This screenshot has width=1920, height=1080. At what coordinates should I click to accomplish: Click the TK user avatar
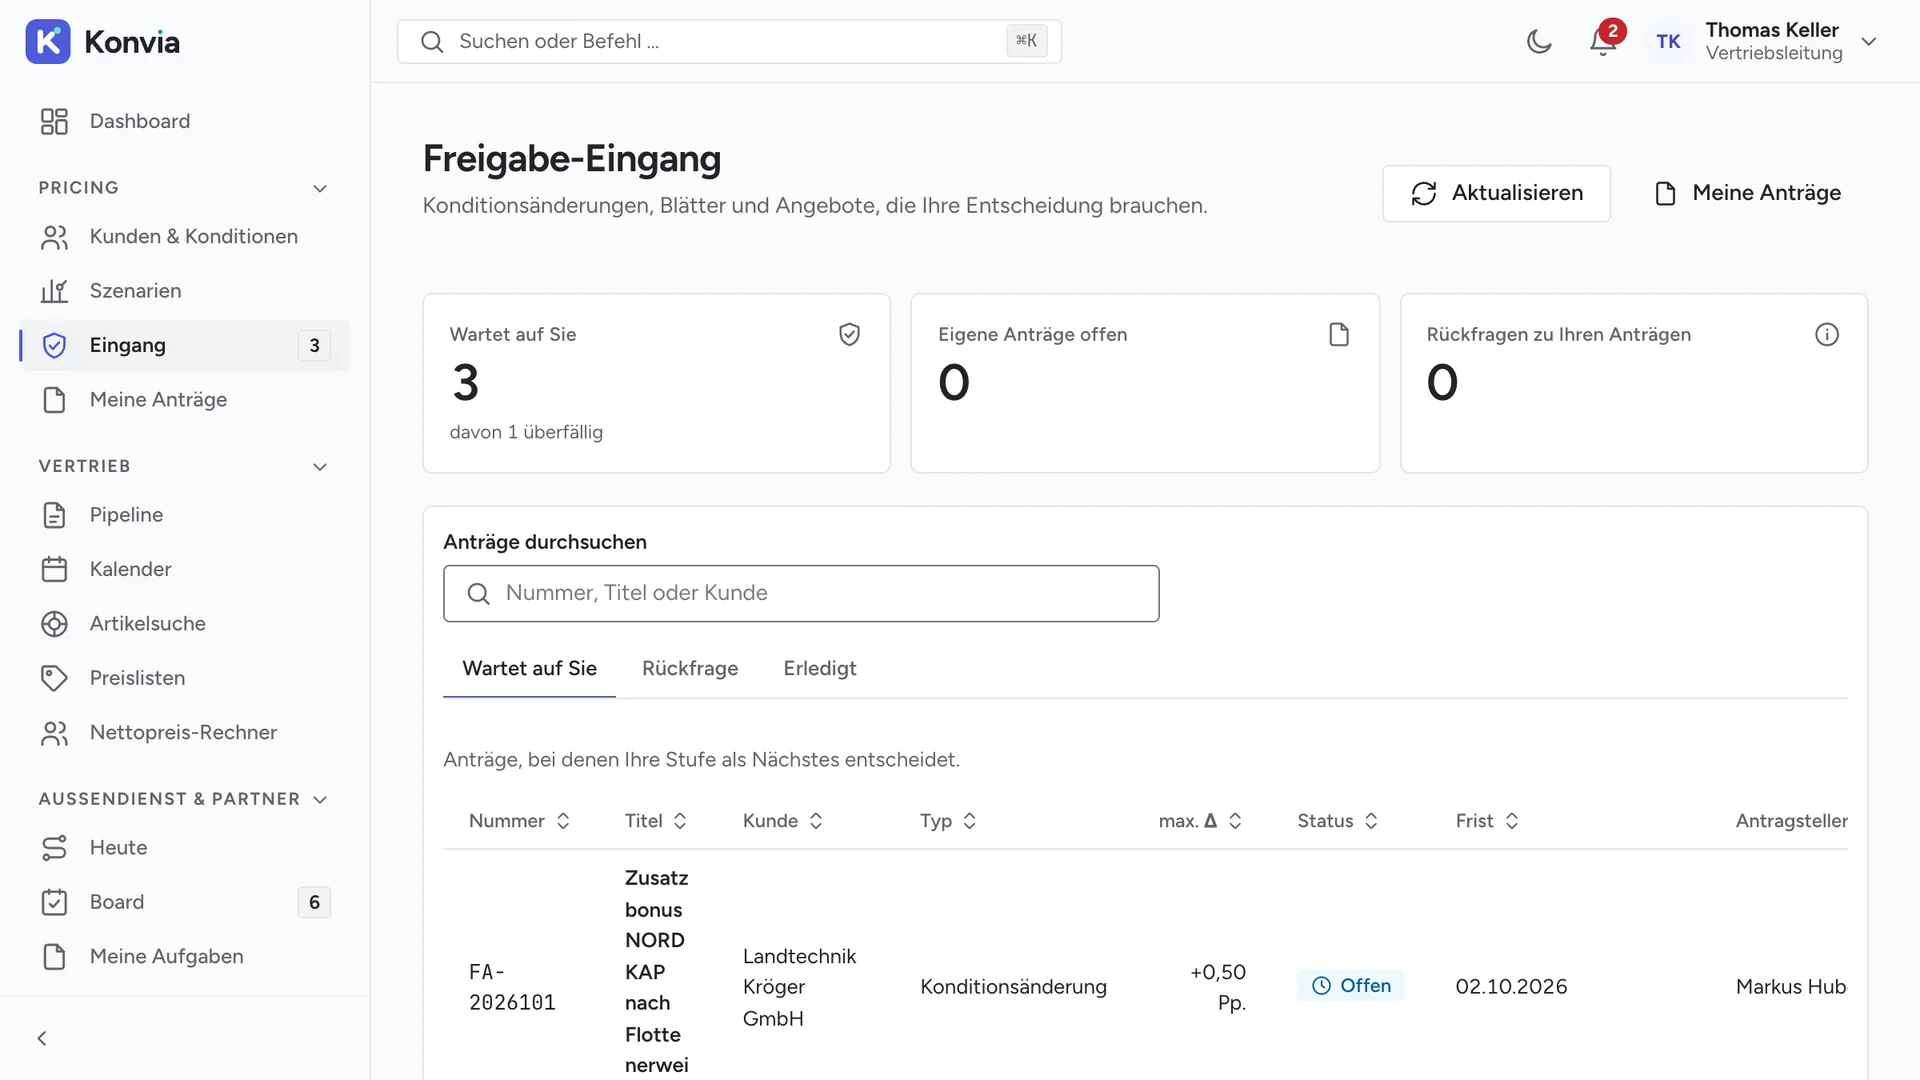1668,41
